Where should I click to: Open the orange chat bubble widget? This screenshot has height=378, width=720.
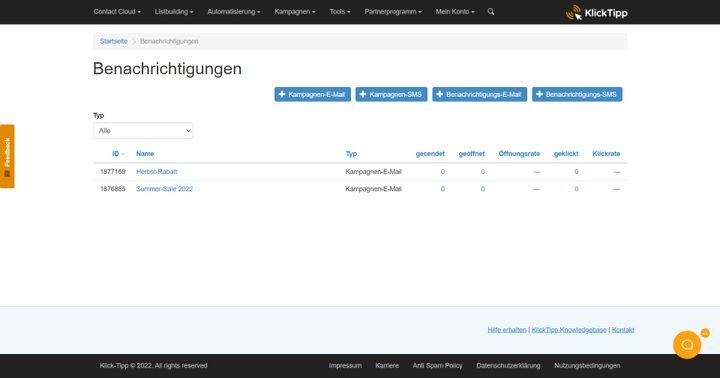click(x=687, y=344)
